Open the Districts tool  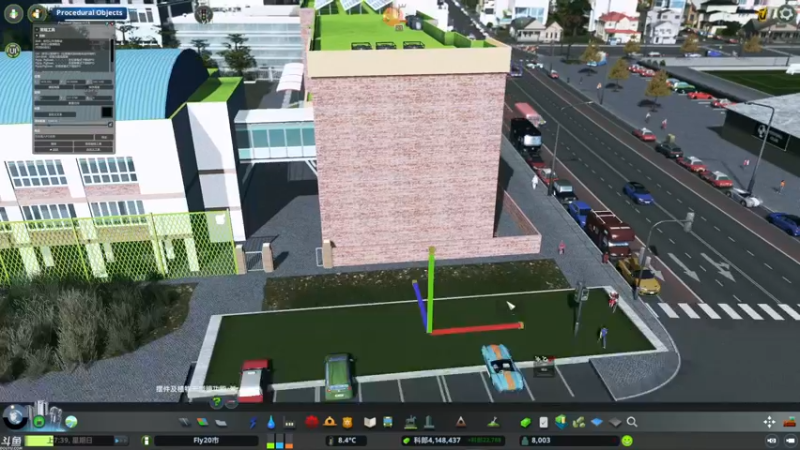tap(220, 422)
